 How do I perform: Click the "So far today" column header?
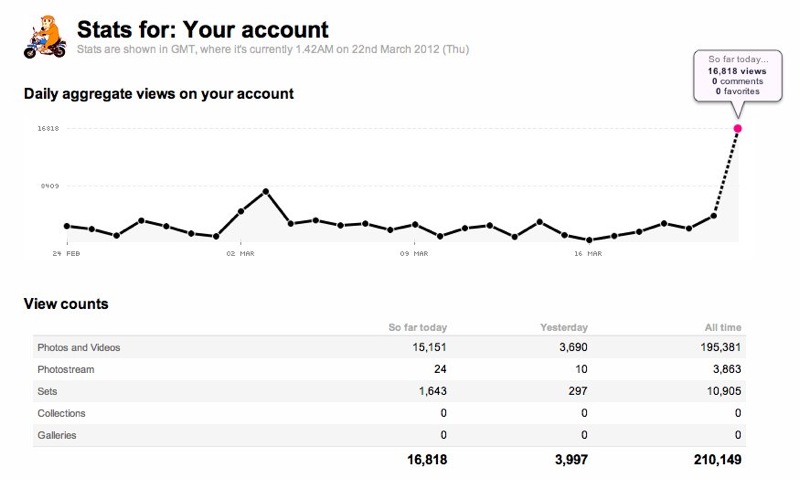tap(417, 327)
